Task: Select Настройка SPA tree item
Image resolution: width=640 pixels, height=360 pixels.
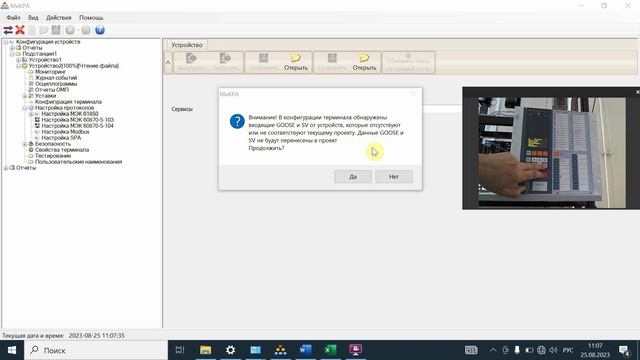Action: (x=61, y=138)
